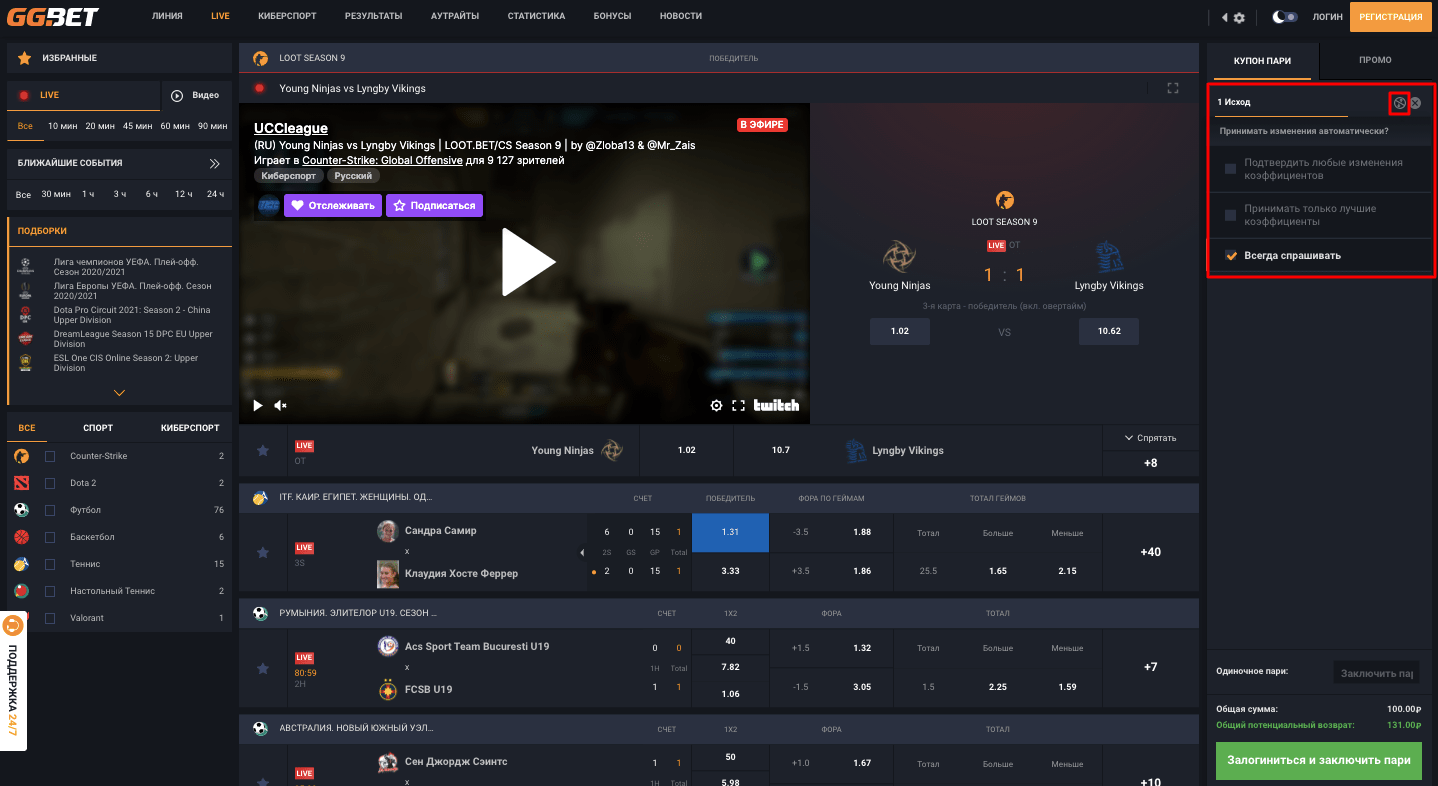
Task: Click the Регистрация button
Action: (1391, 17)
